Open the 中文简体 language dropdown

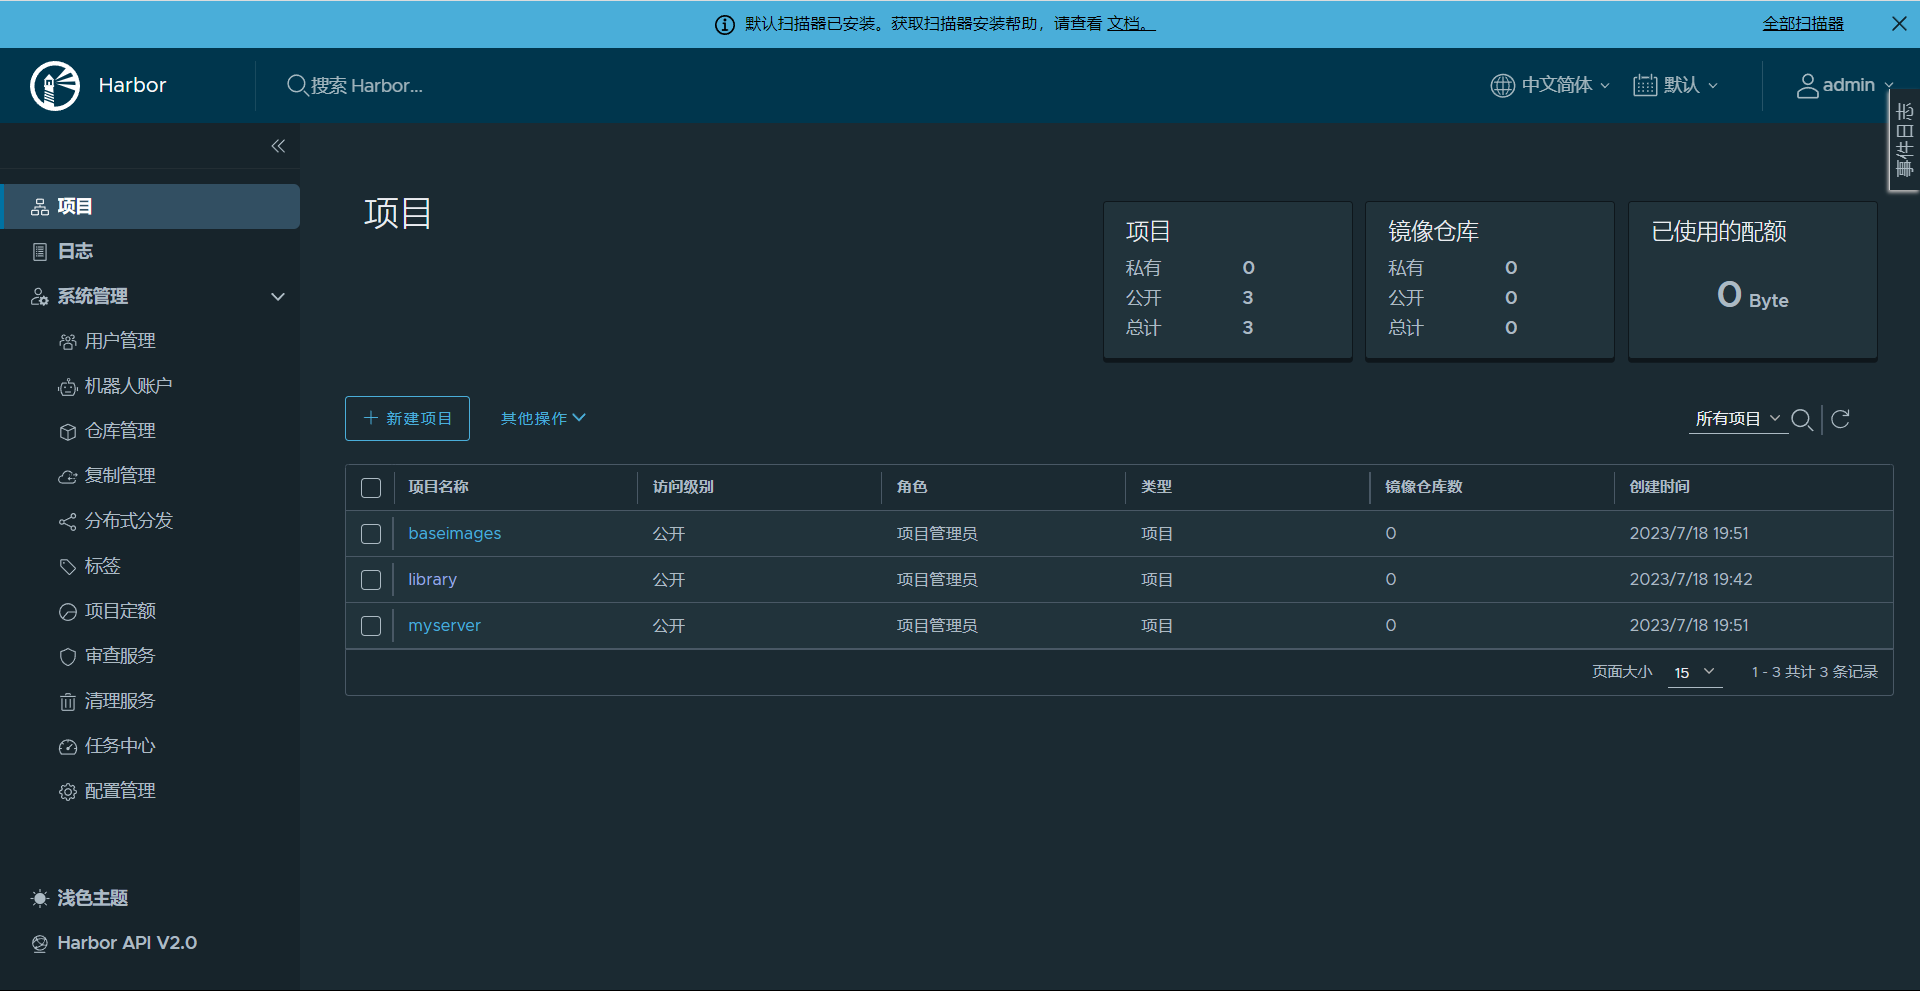point(1550,85)
